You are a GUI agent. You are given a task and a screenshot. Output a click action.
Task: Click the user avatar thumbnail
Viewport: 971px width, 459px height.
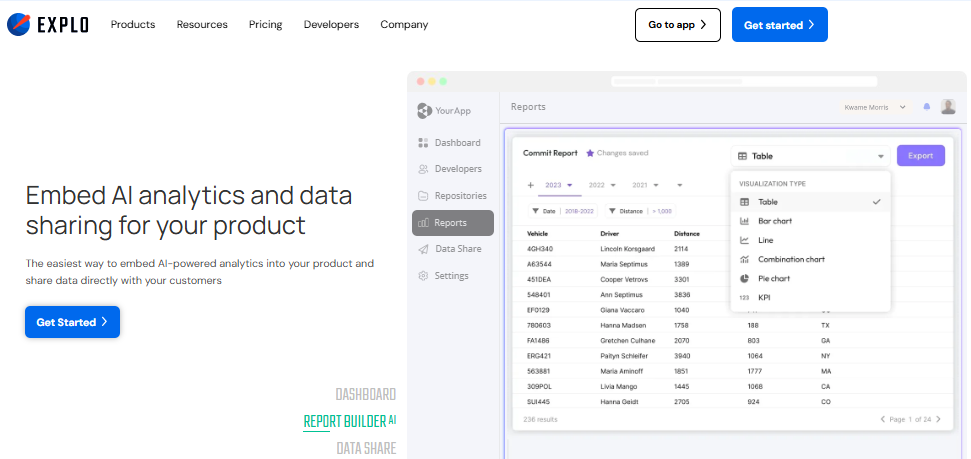pyautogui.click(x=948, y=107)
